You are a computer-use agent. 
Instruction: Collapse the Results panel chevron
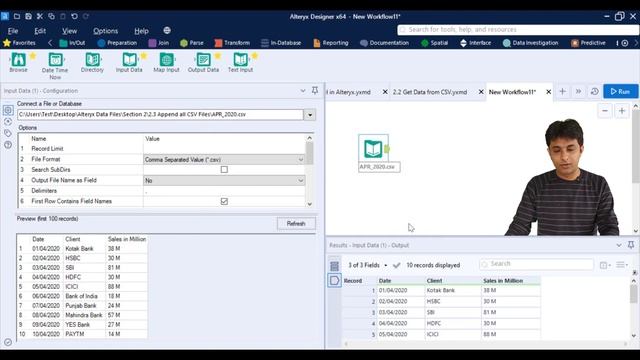[619, 245]
